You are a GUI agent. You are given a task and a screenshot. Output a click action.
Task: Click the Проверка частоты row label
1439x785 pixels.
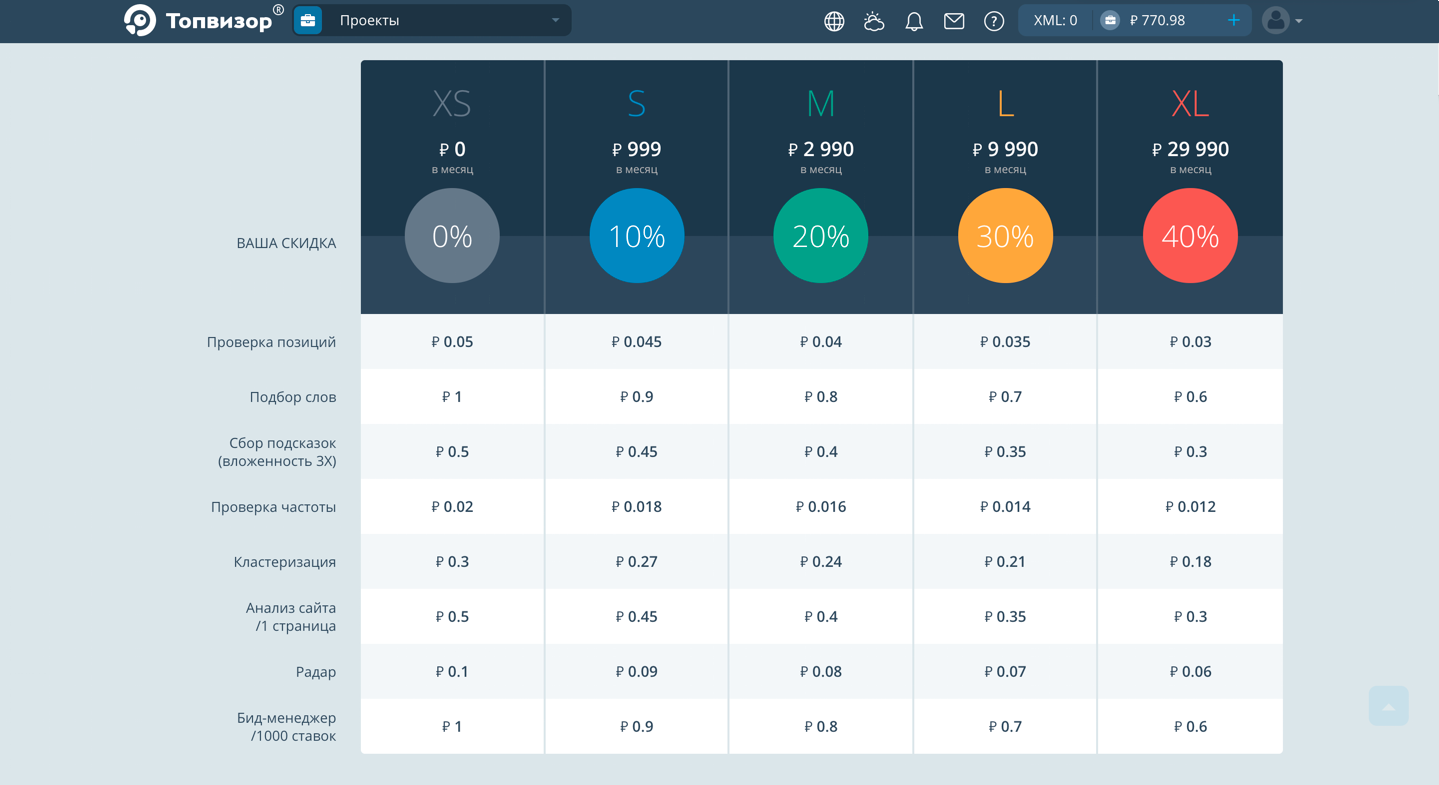pyautogui.click(x=273, y=507)
